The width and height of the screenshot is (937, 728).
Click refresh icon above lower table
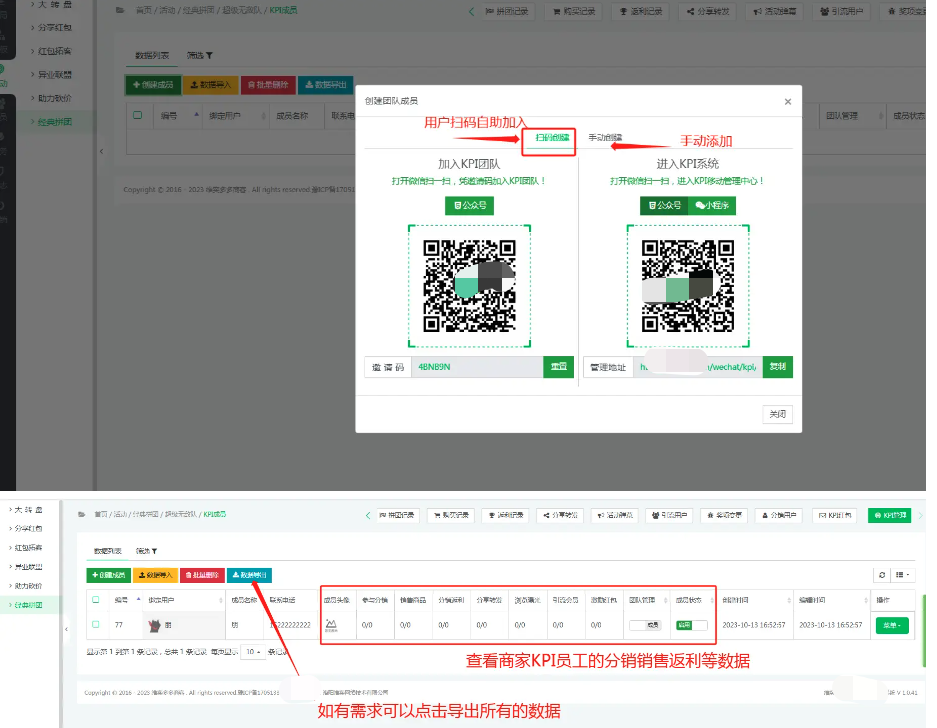pyautogui.click(x=881, y=575)
